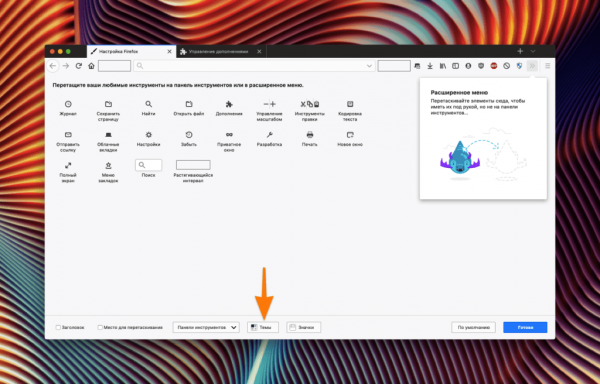Select the Новое окно icon
This screenshot has width=600, height=384.
tap(350, 135)
